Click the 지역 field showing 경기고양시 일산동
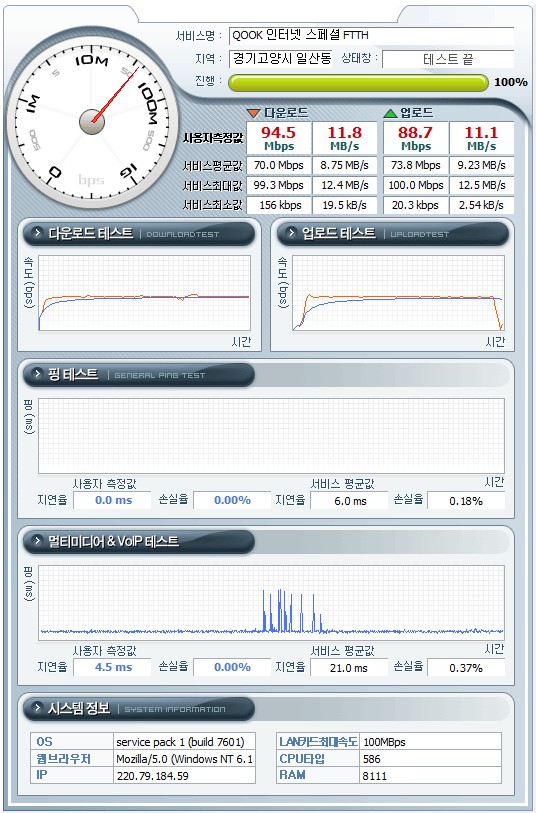Screen dimensions: 536x813 point(280,58)
